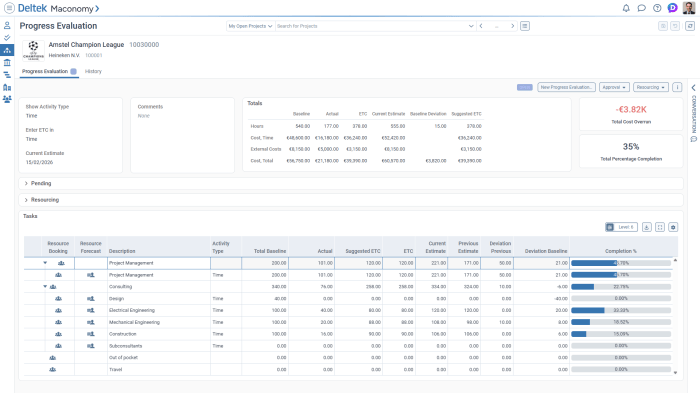Click the New Progress Evaluation button
Image resolution: width=700 pixels, height=393 pixels.
pyautogui.click(x=566, y=87)
